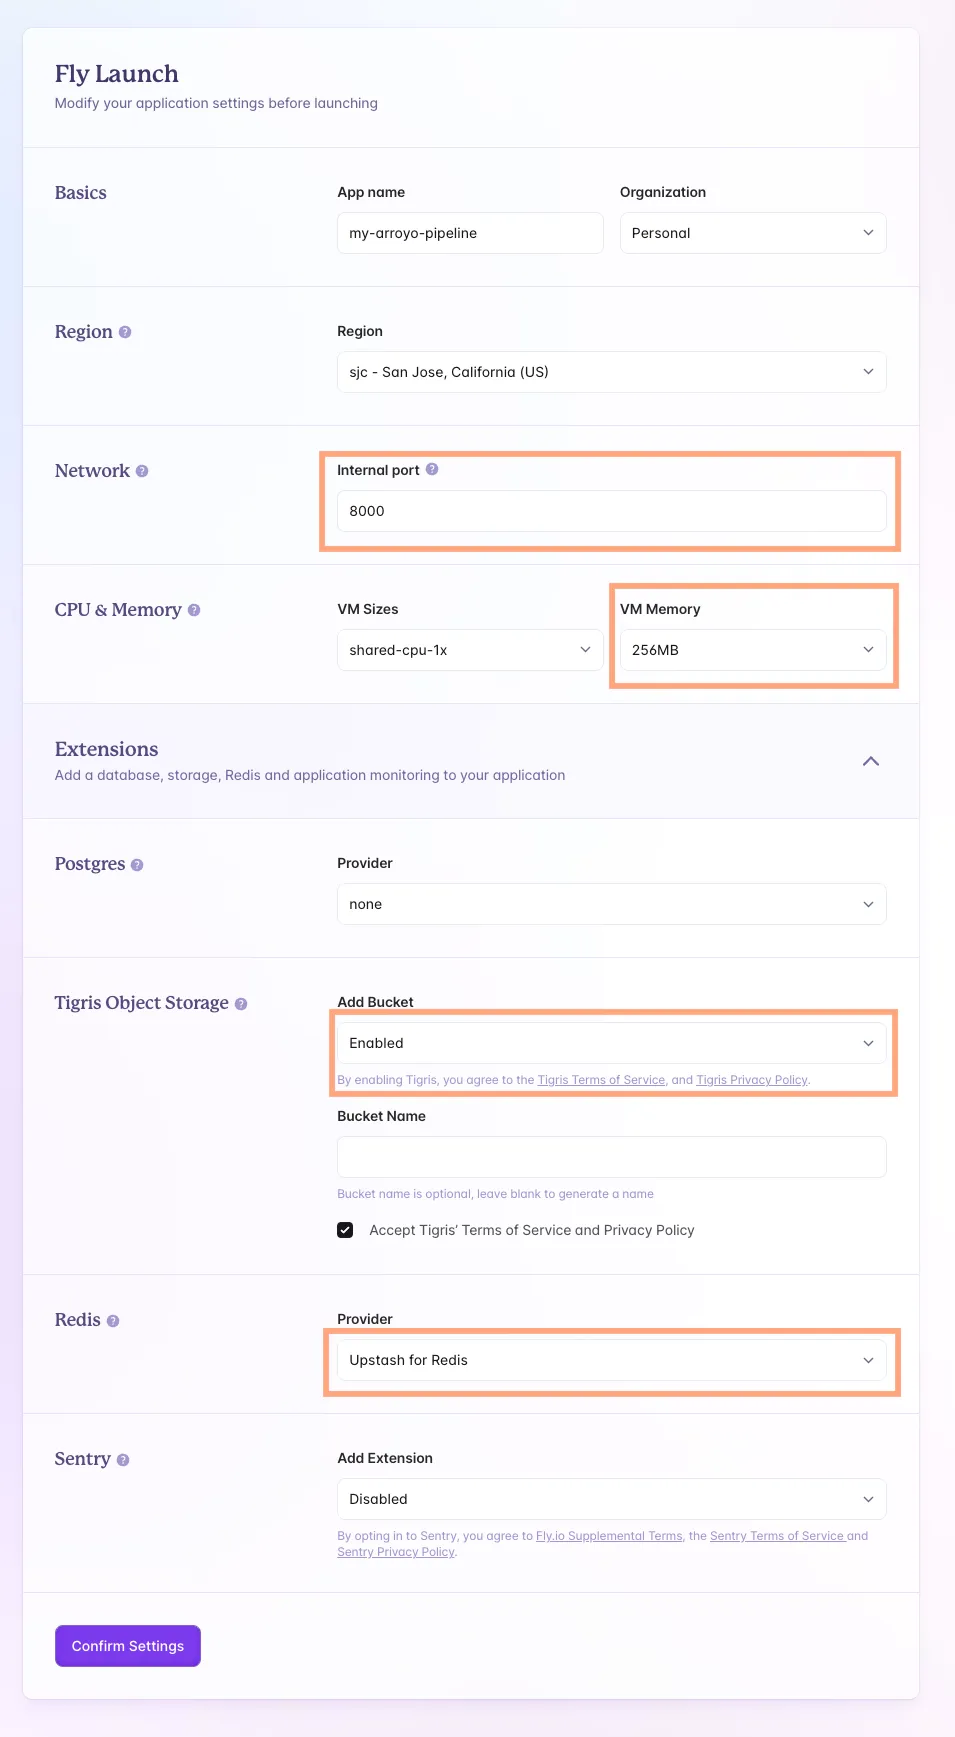955x1737 pixels.
Task: Click help icon beside Network heading
Action: 142,471
